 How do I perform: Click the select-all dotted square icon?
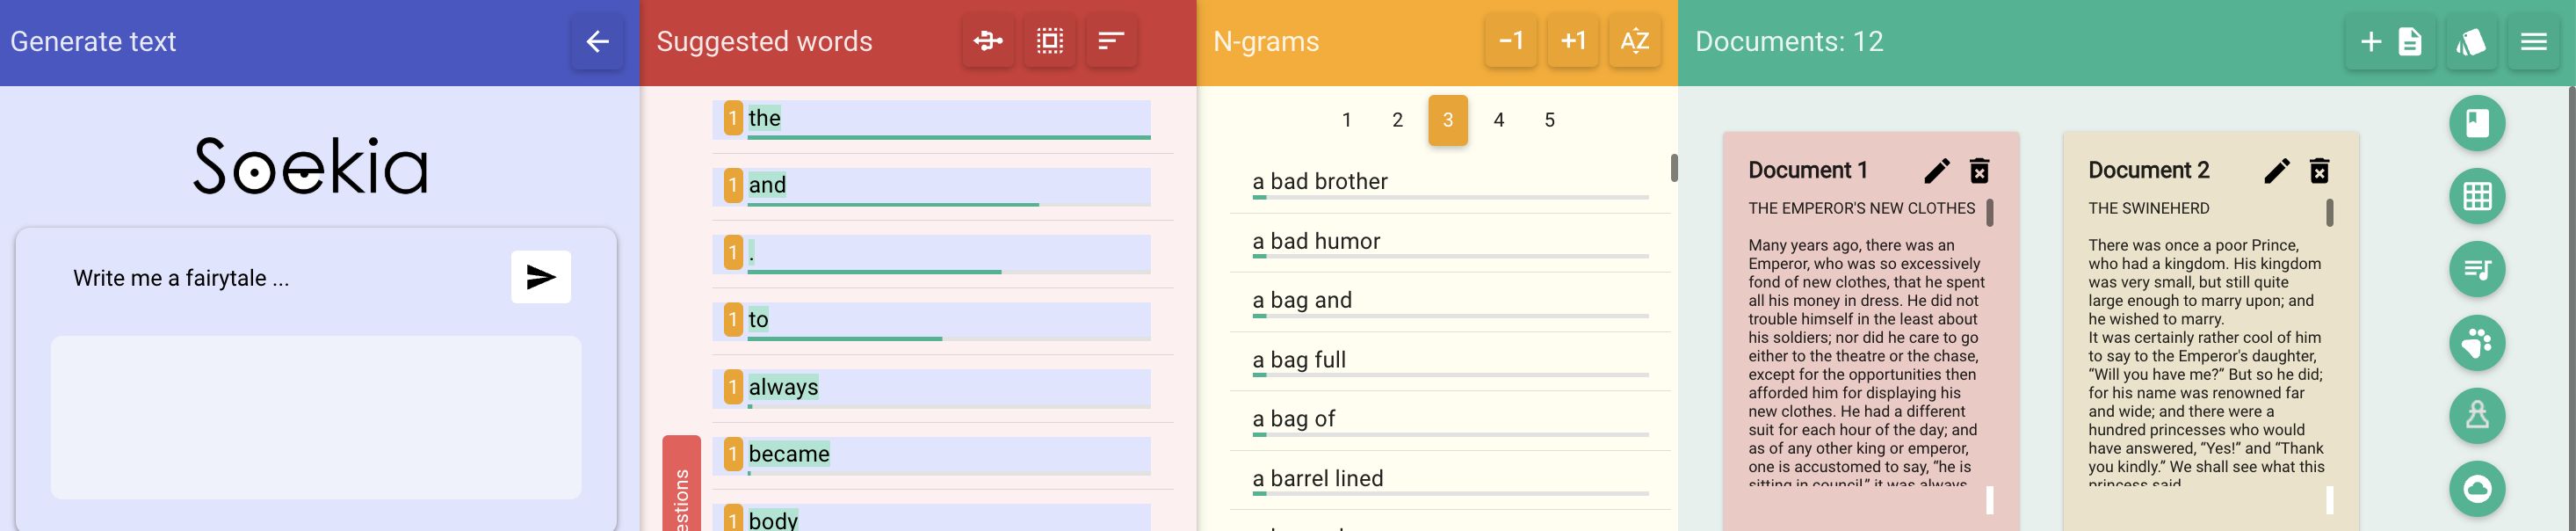pos(1049,41)
